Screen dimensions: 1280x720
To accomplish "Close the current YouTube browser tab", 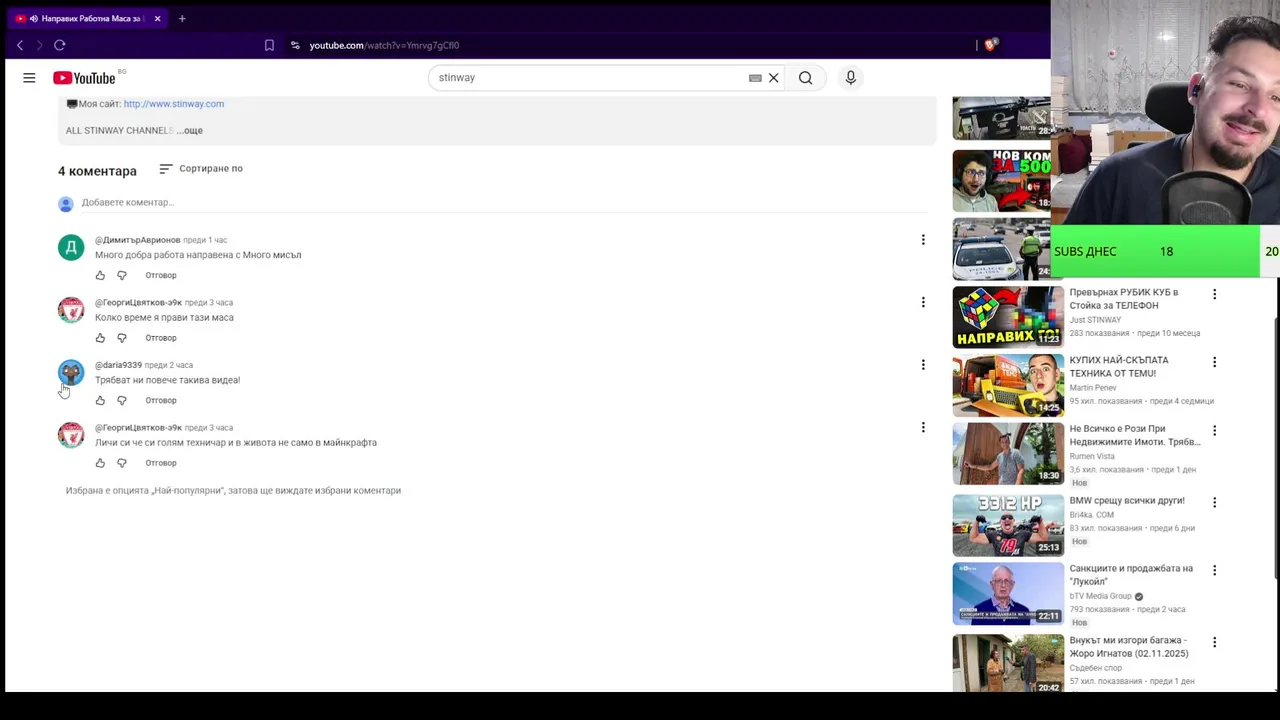I will pos(157,18).
